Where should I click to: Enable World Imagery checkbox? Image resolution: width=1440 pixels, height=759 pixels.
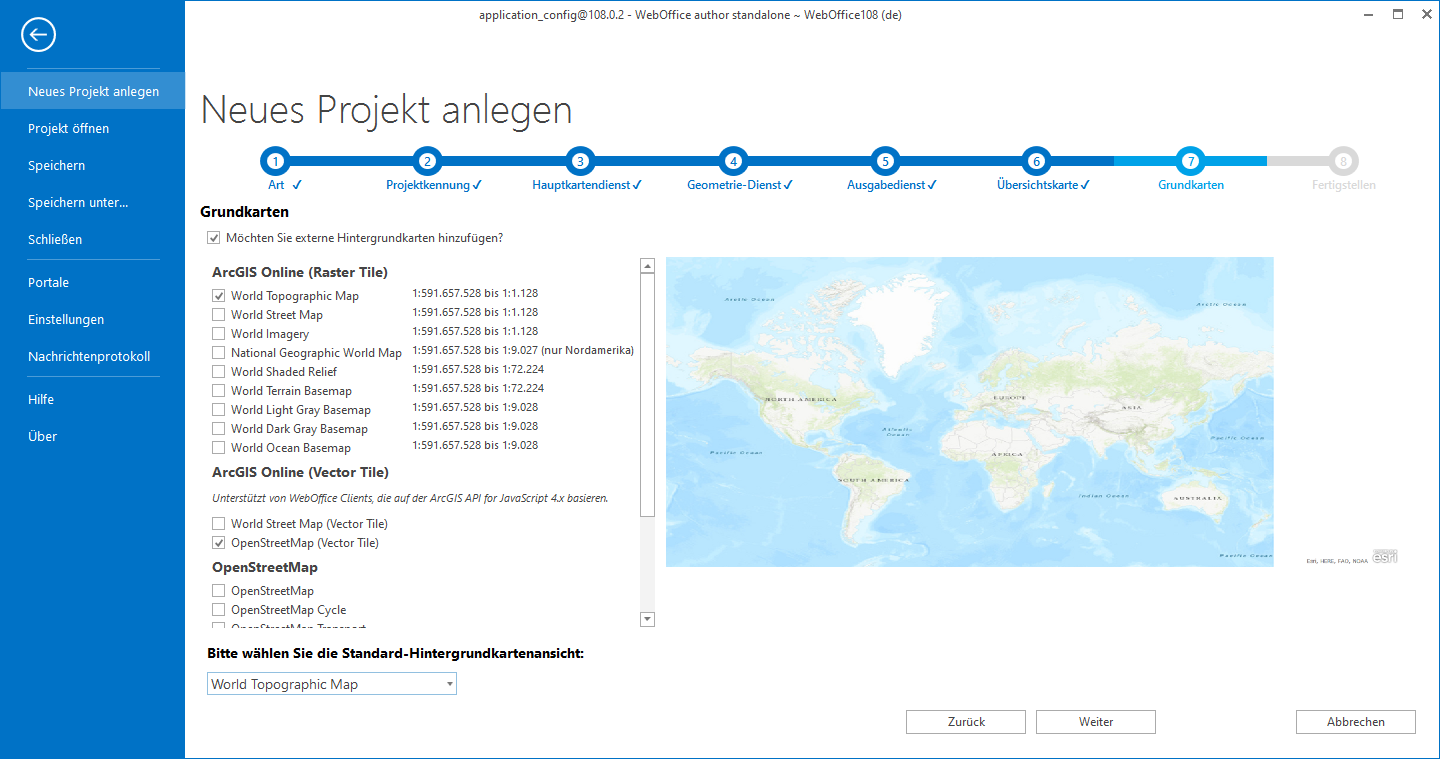tap(219, 334)
